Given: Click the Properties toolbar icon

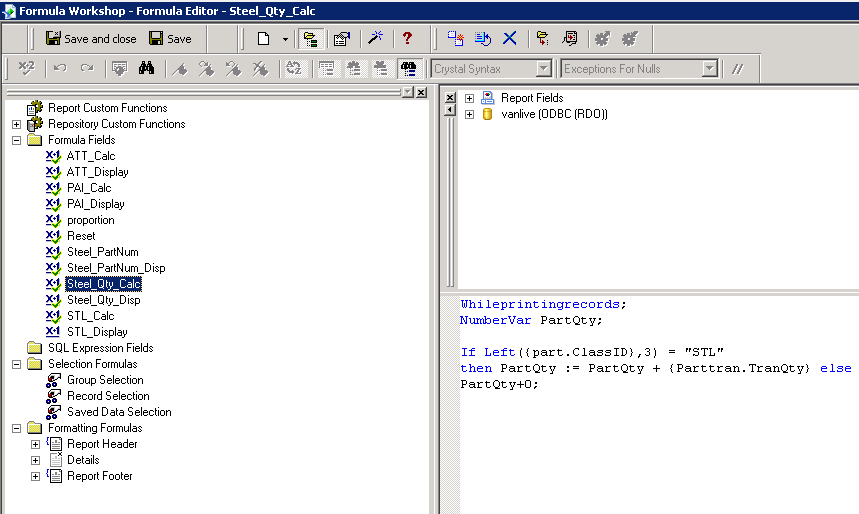Looking at the screenshot, I should click(341, 39).
